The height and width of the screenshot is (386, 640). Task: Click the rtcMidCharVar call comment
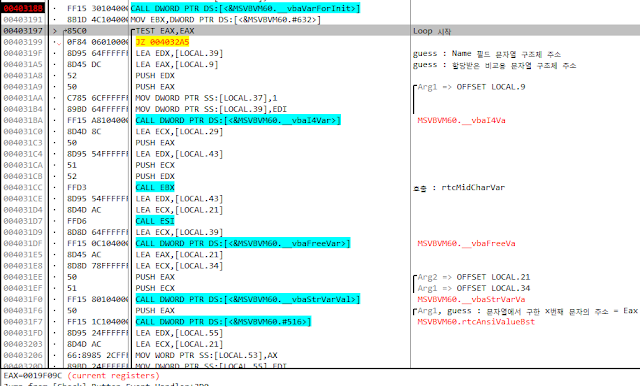459,188
